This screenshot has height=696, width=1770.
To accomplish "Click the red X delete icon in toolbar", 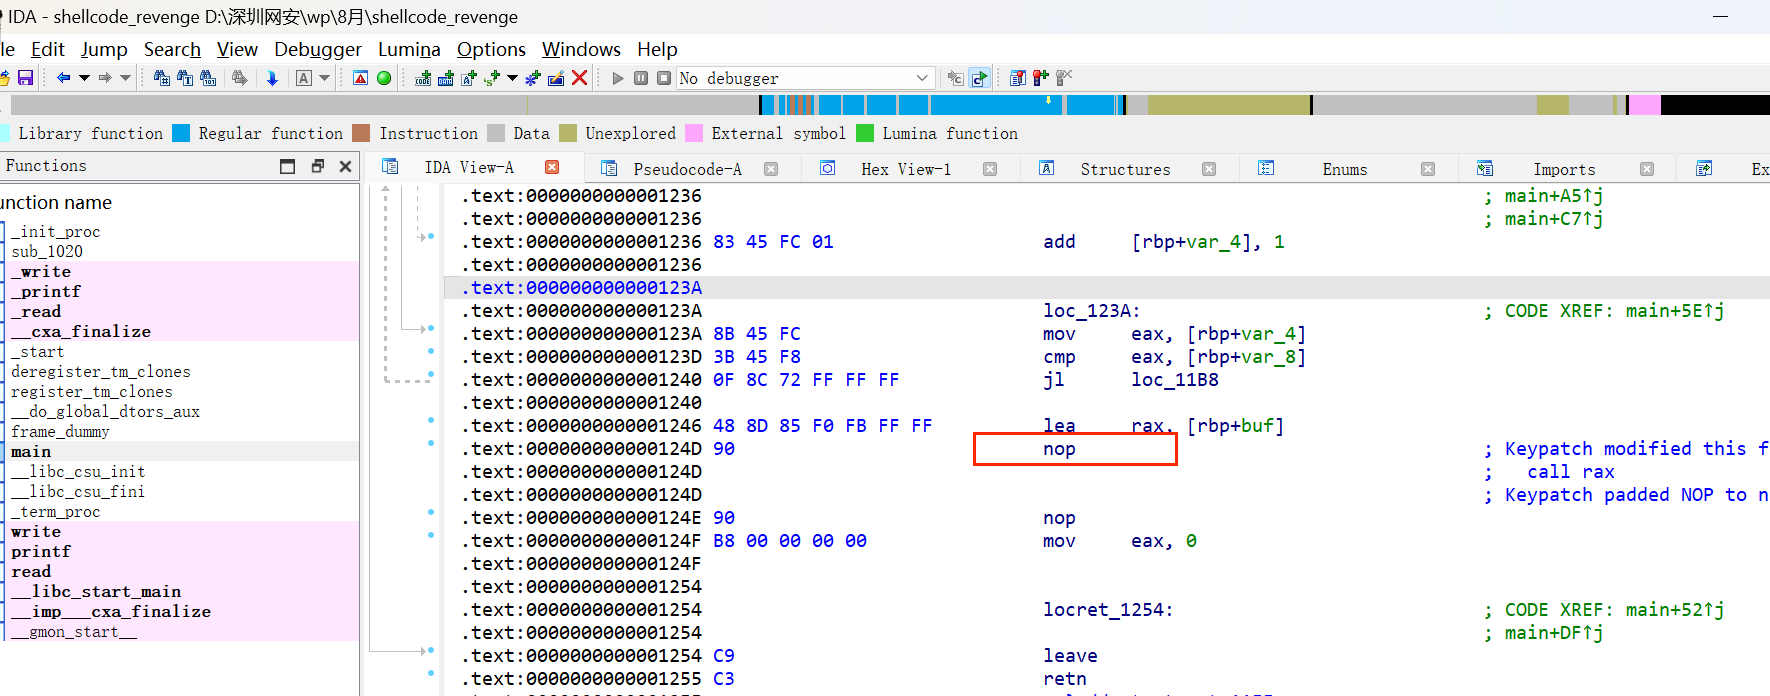I will [579, 78].
